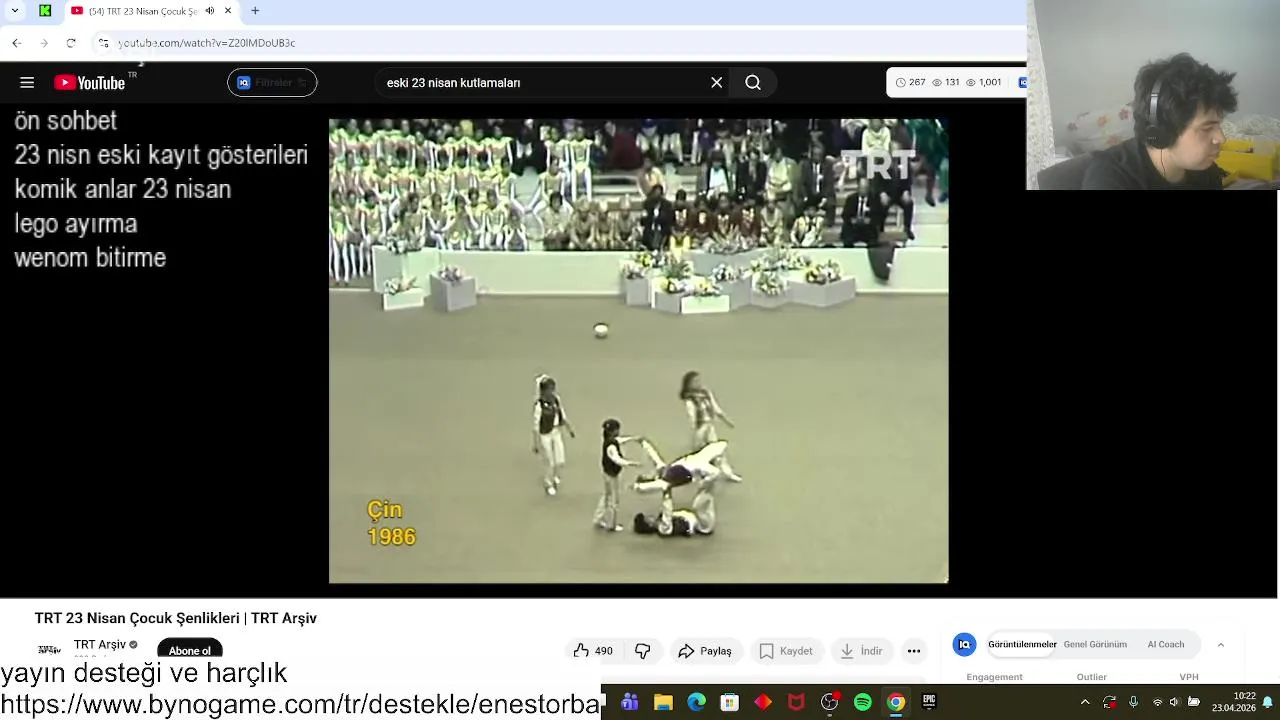Subscribe with the Abone ol button

189,650
